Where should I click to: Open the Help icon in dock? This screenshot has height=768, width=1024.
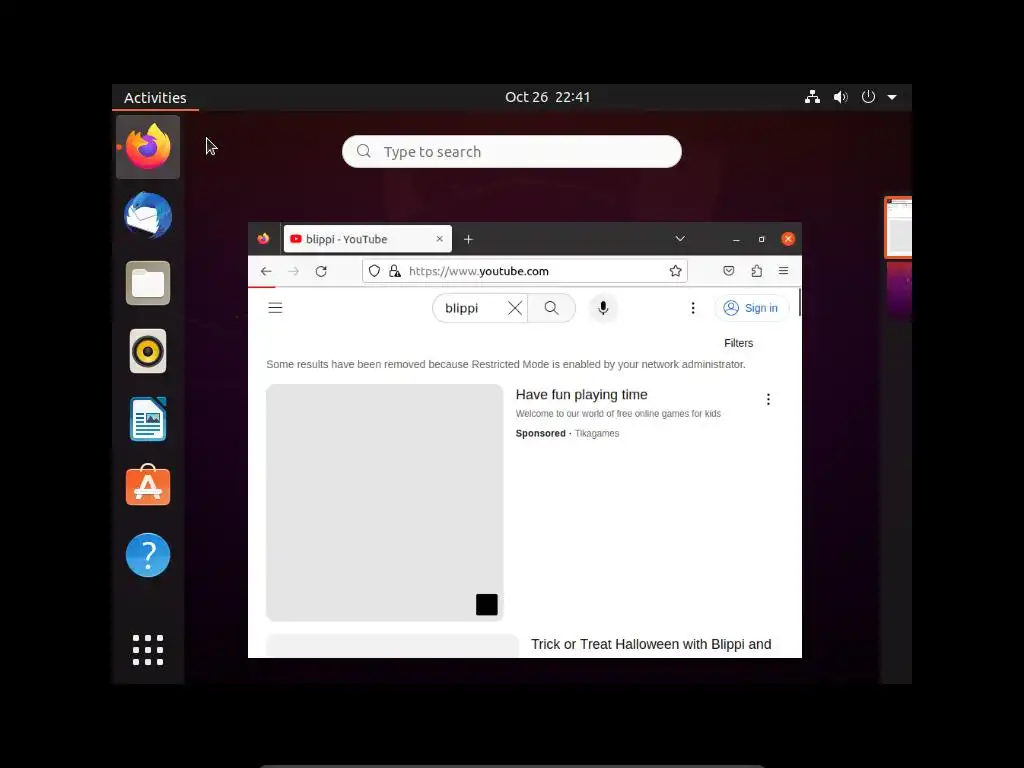[x=148, y=555]
